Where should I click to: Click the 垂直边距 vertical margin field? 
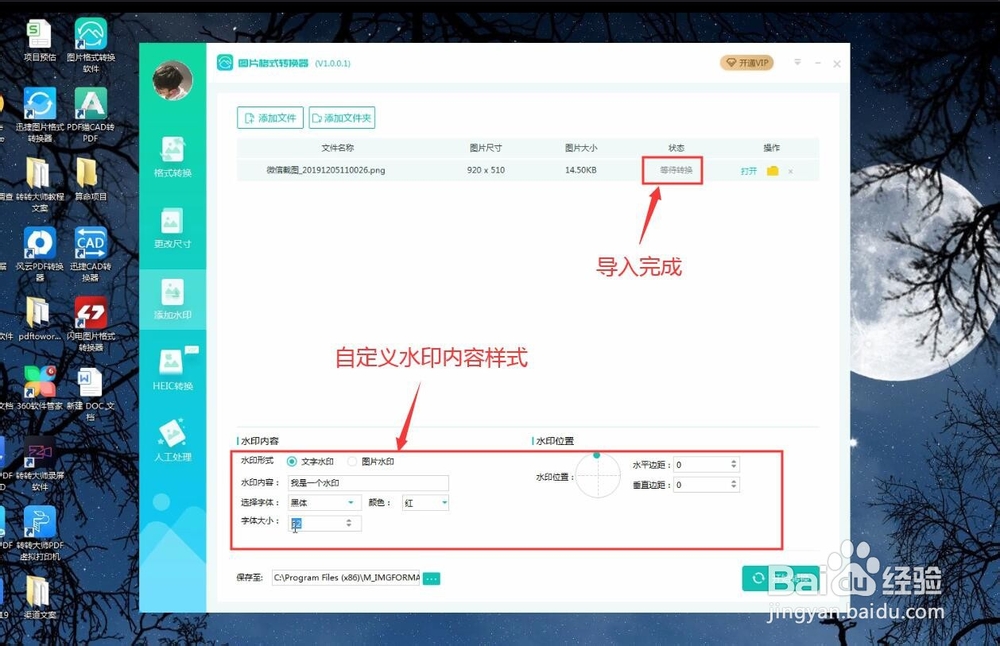pos(706,485)
